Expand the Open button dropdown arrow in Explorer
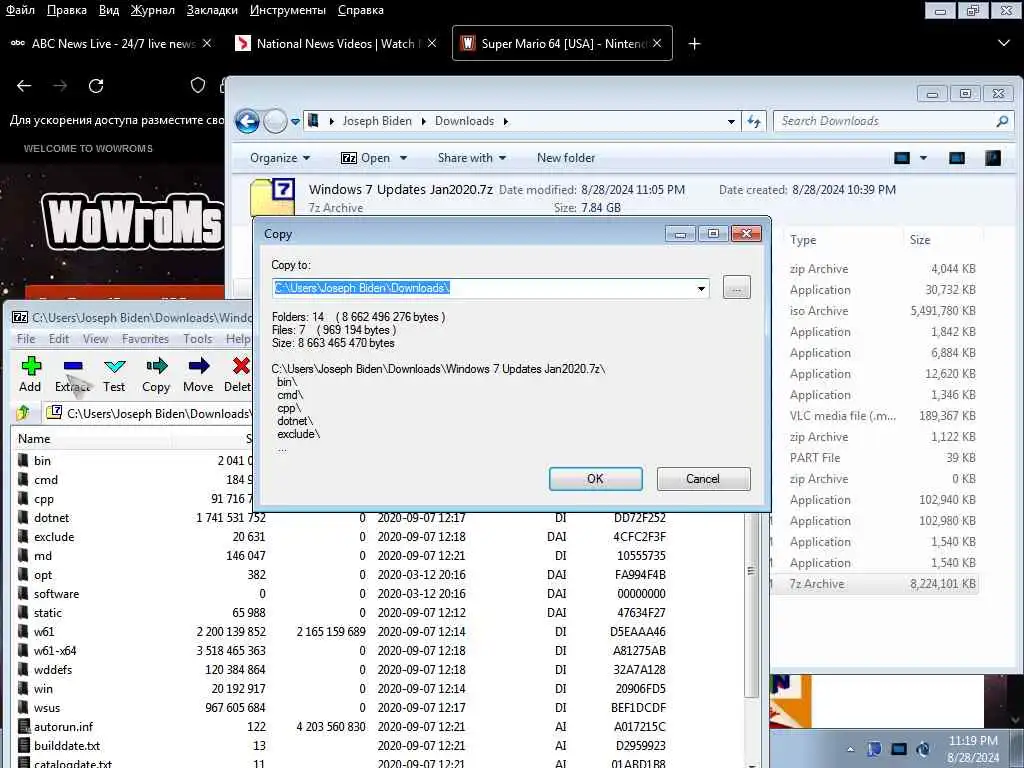Image resolution: width=1024 pixels, height=768 pixels. tap(403, 158)
